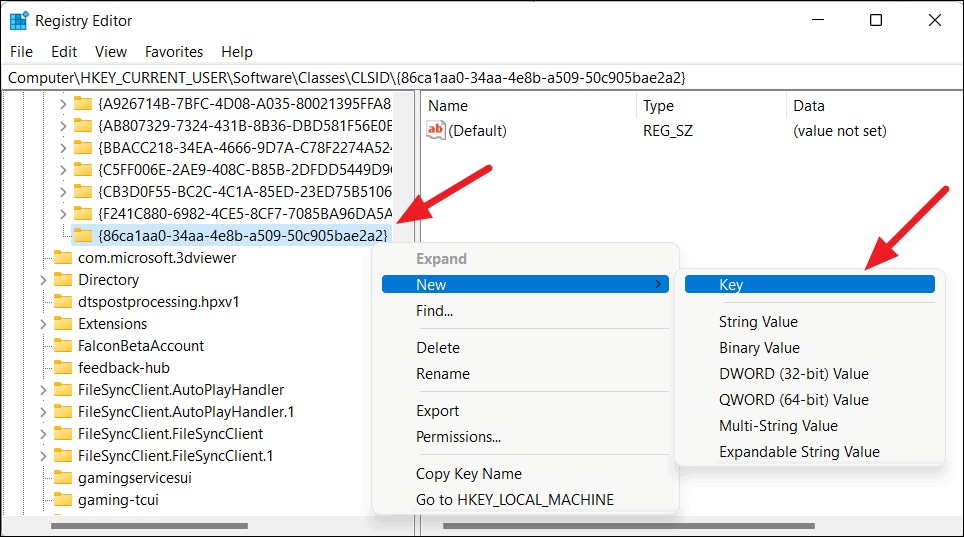Click folder icon of gaming-tcui
Screen dimensions: 964x537
(63, 499)
